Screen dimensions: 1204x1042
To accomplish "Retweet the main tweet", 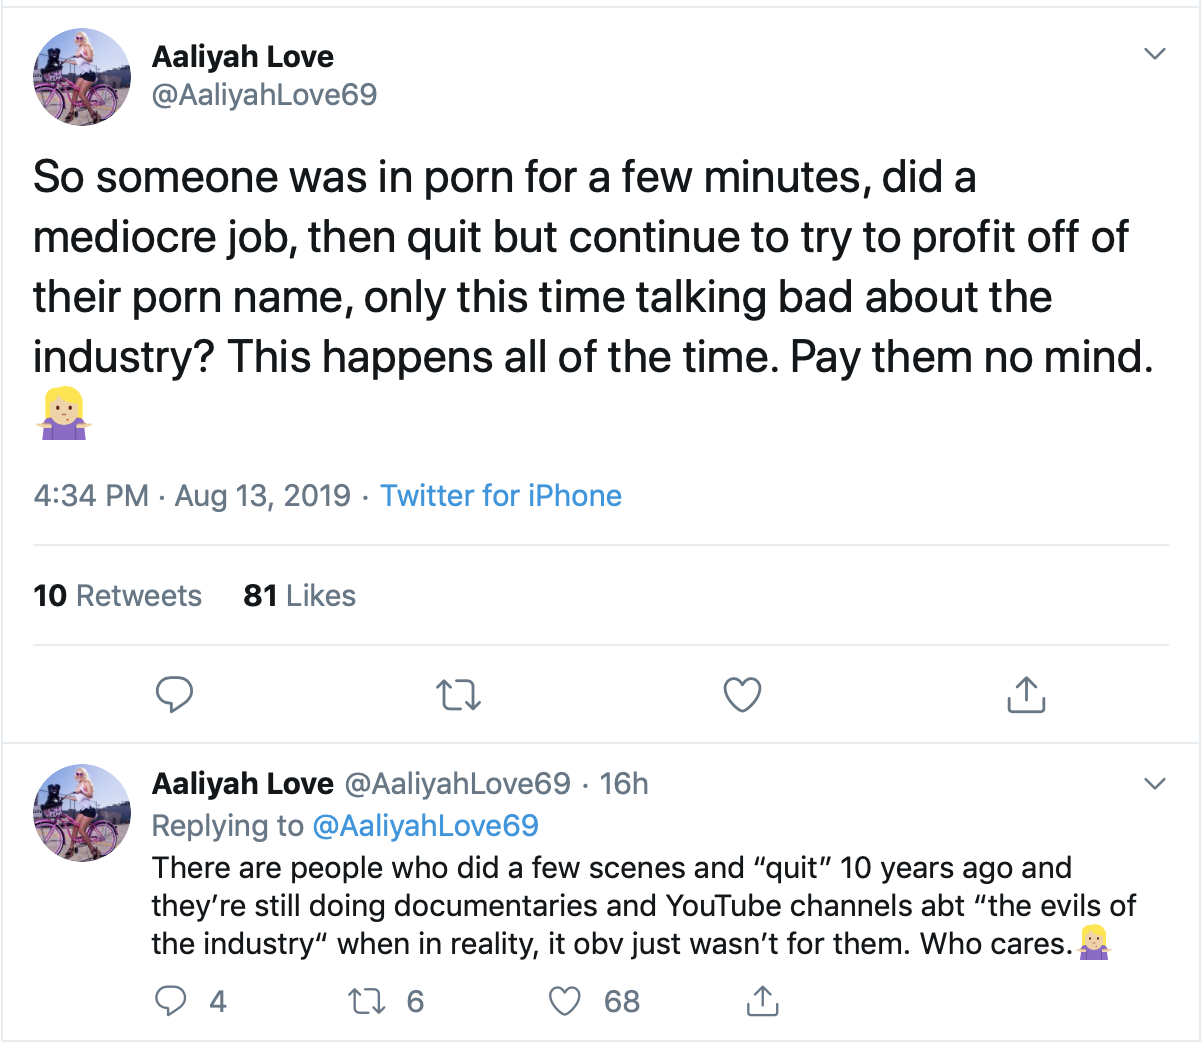I will coord(459,694).
